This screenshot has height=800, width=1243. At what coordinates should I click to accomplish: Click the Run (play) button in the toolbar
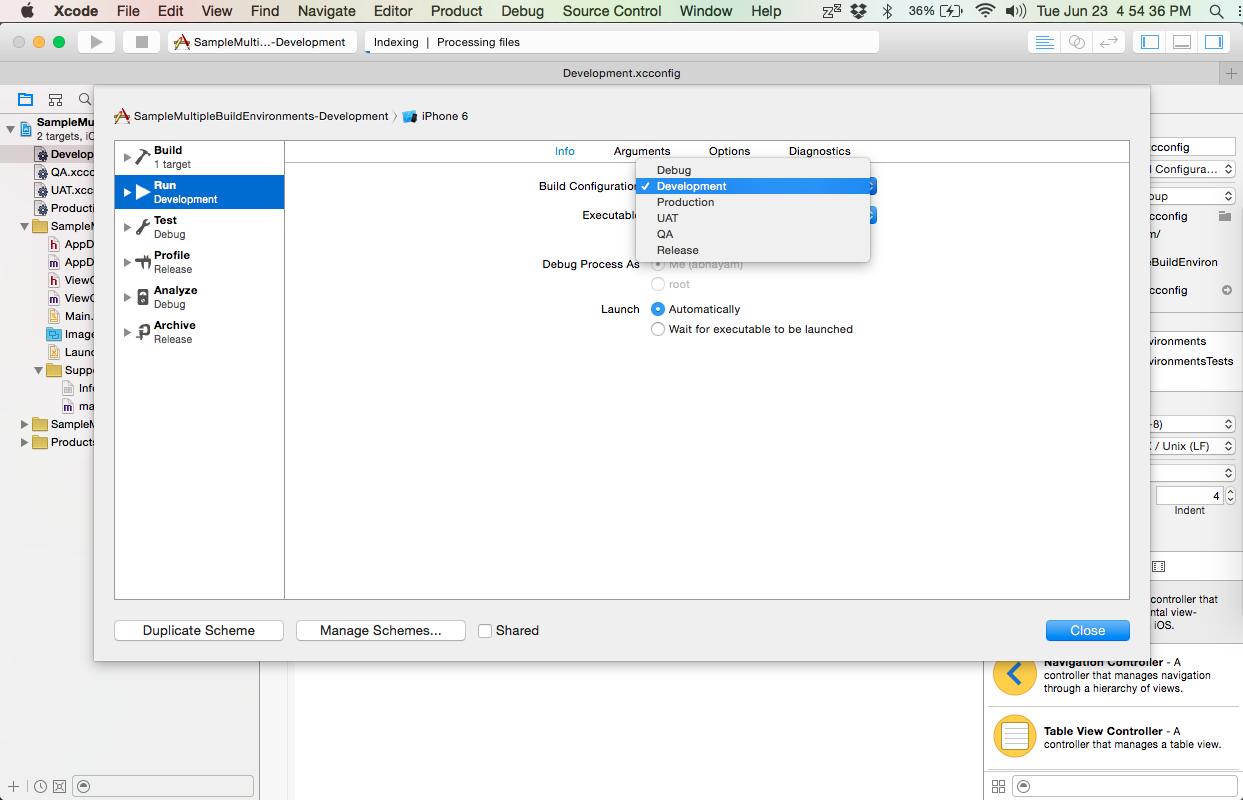point(97,42)
